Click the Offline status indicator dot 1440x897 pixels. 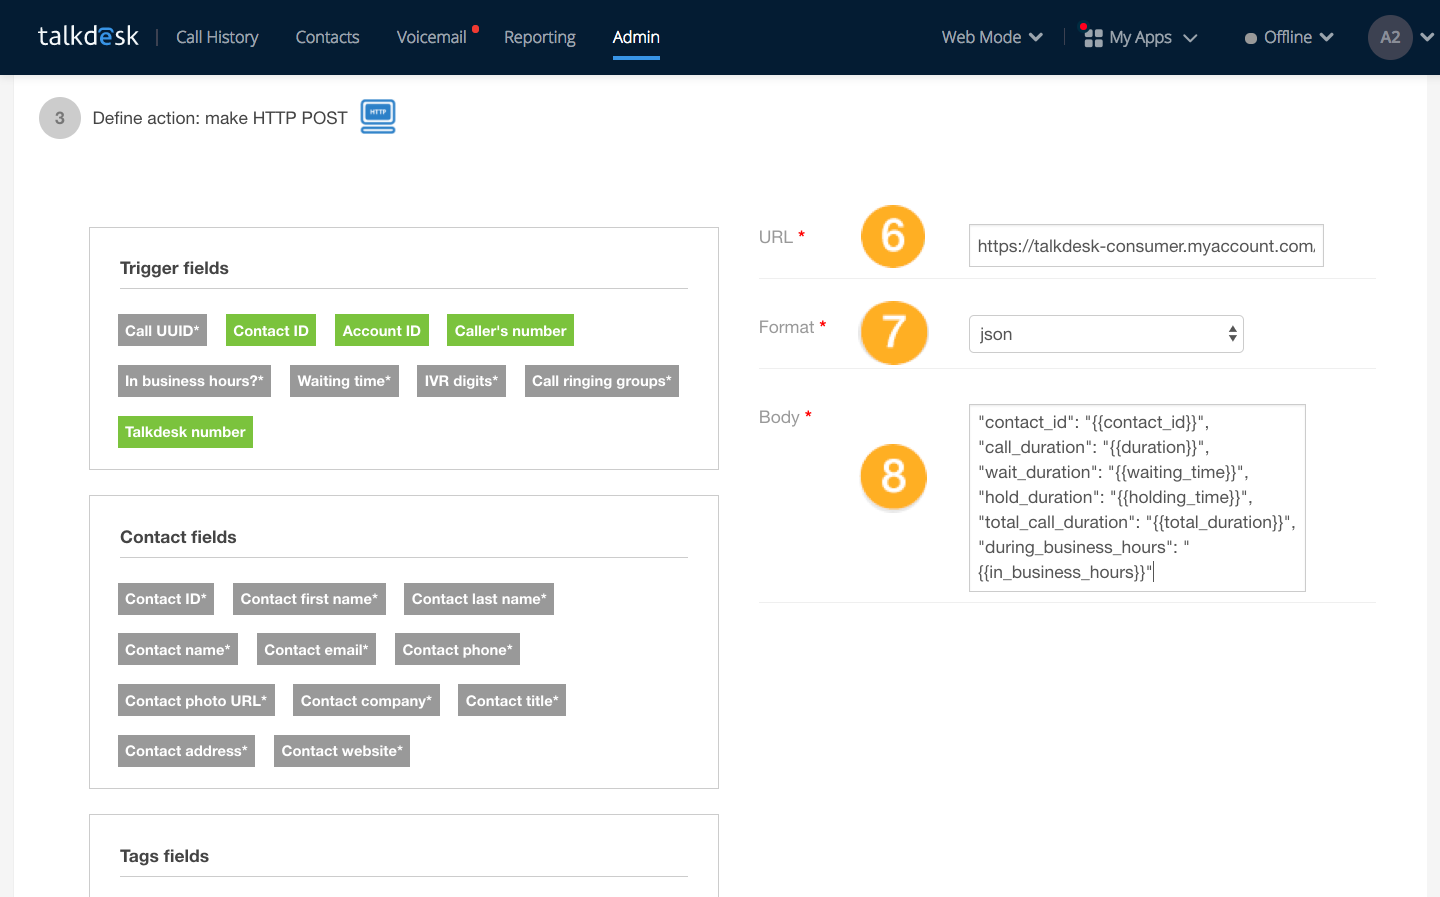pyautogui.click(x=1249, y=37)
